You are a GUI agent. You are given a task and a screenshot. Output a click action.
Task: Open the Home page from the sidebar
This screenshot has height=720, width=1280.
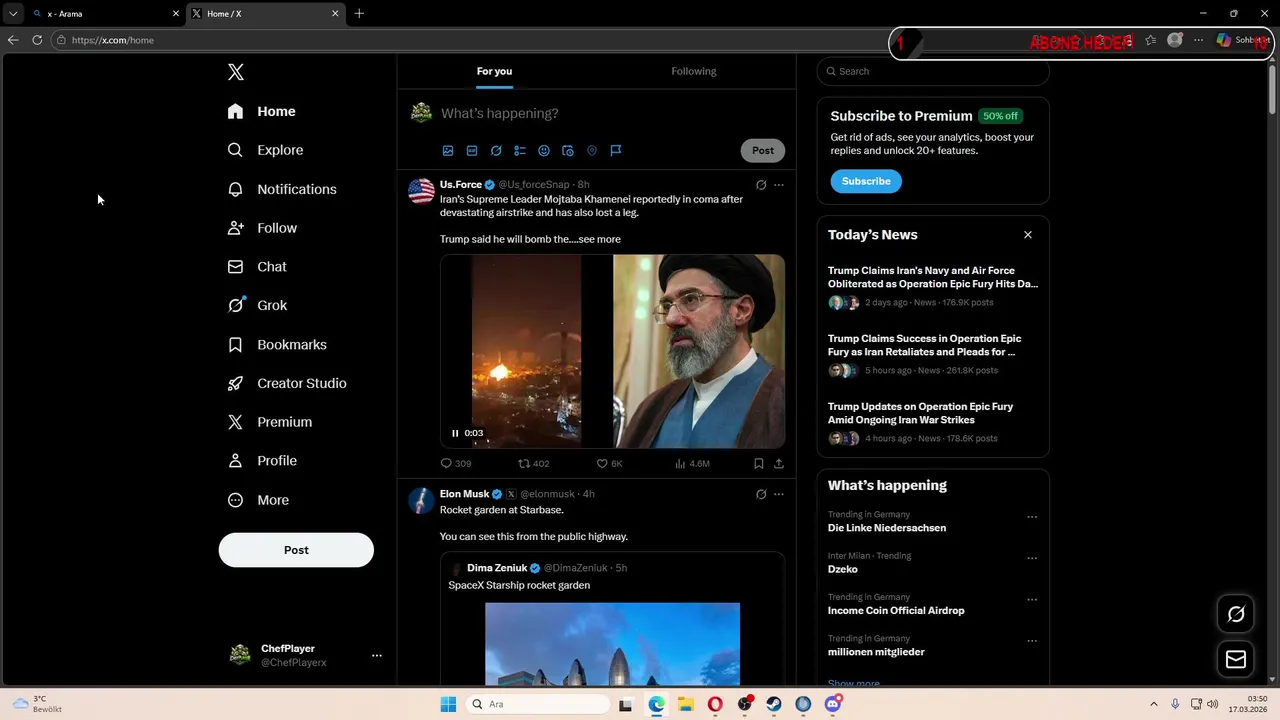point(262,111)
